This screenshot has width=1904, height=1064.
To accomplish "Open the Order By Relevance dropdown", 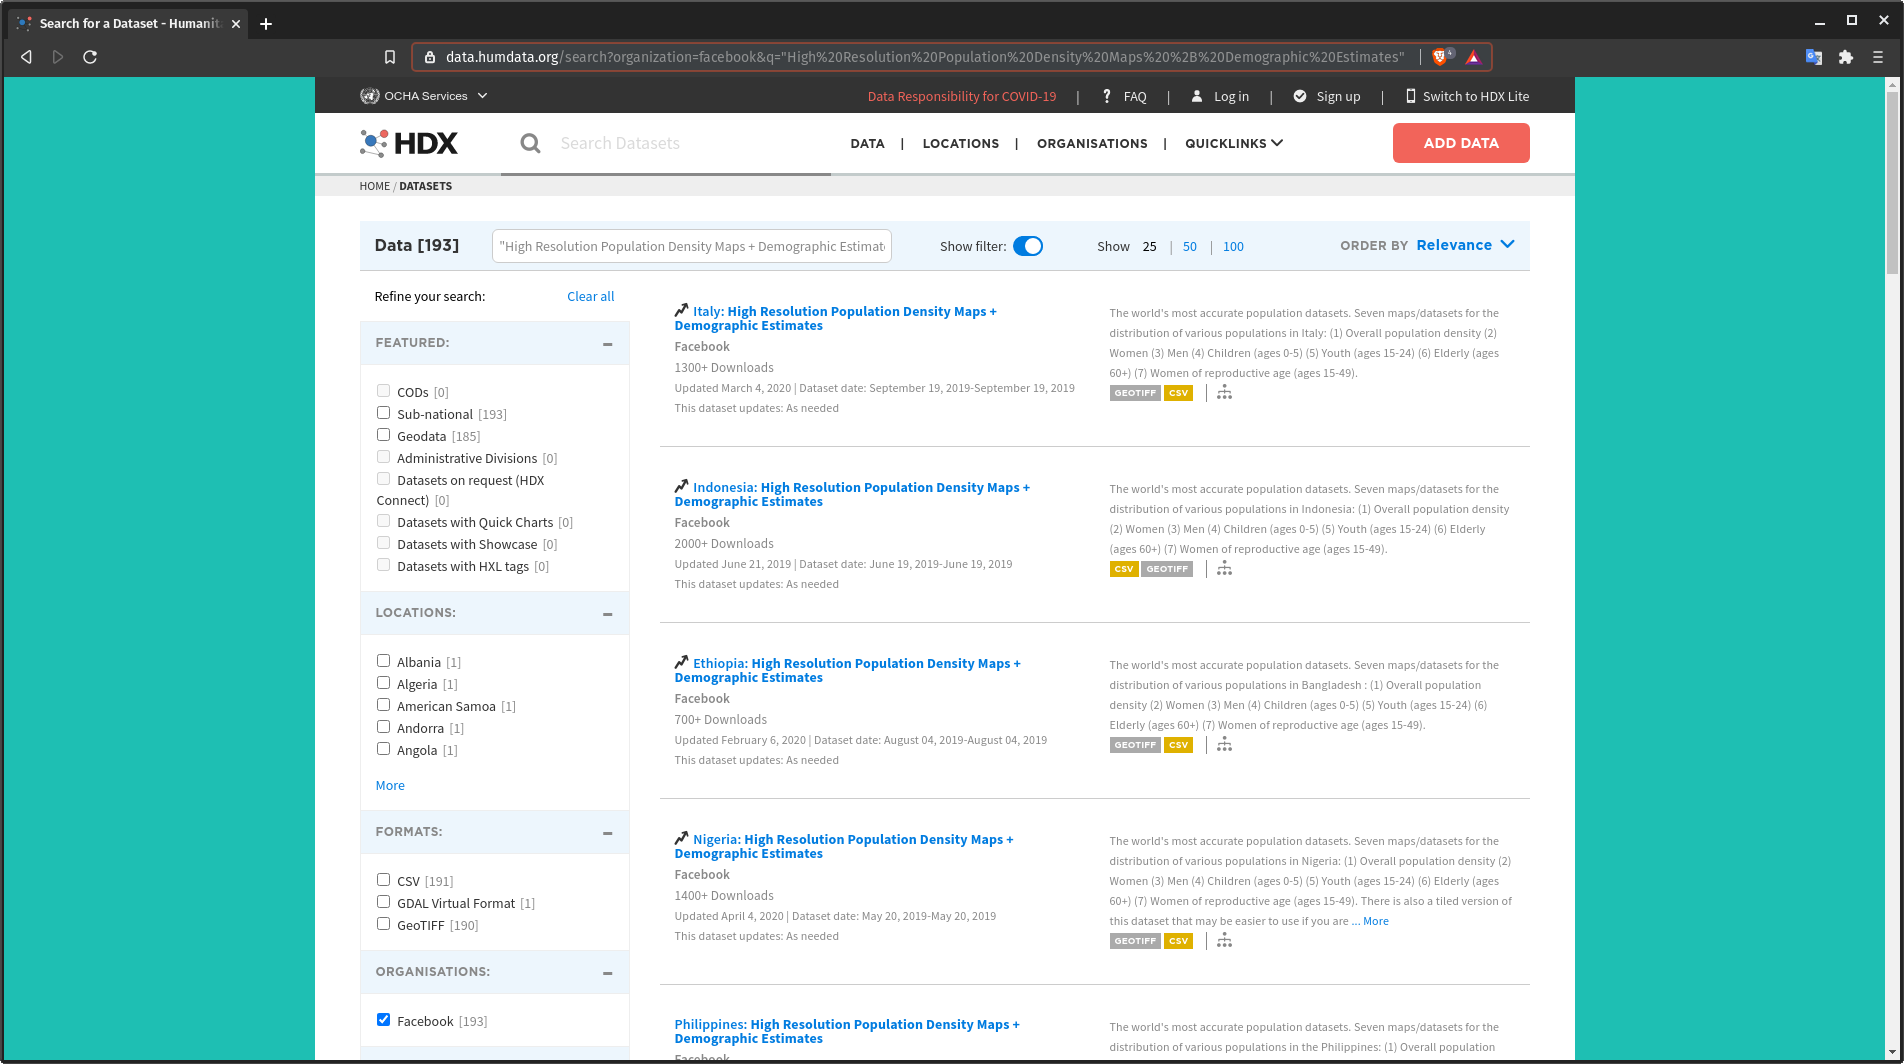I will (1466, 245).
